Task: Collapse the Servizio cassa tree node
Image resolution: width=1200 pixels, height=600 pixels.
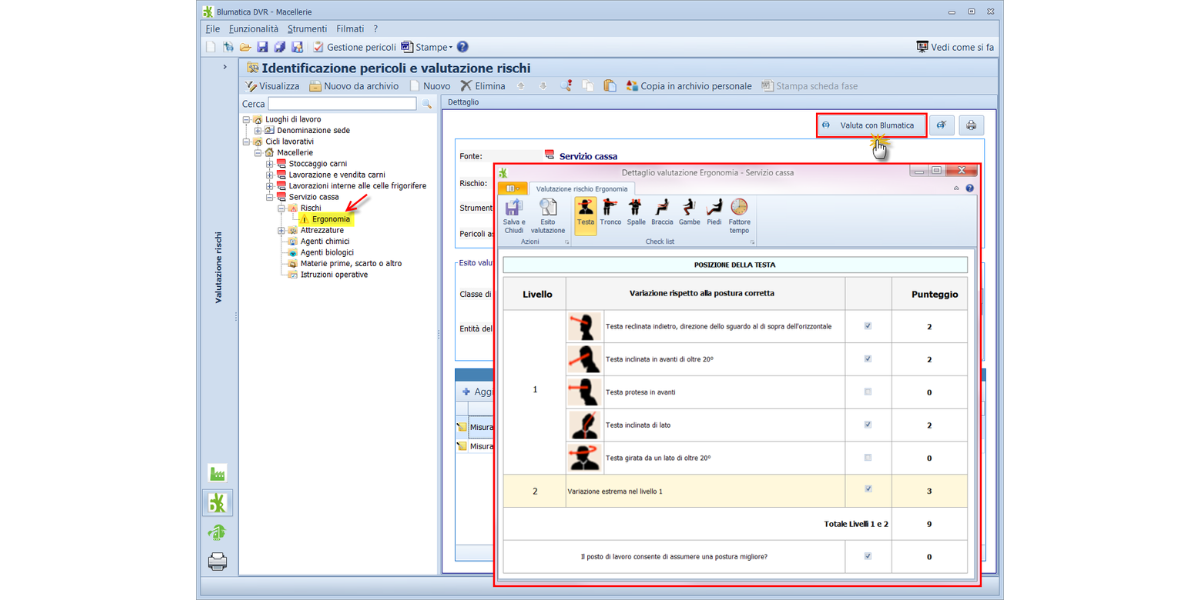Action: pyautogui.click(x=269, y=197)
